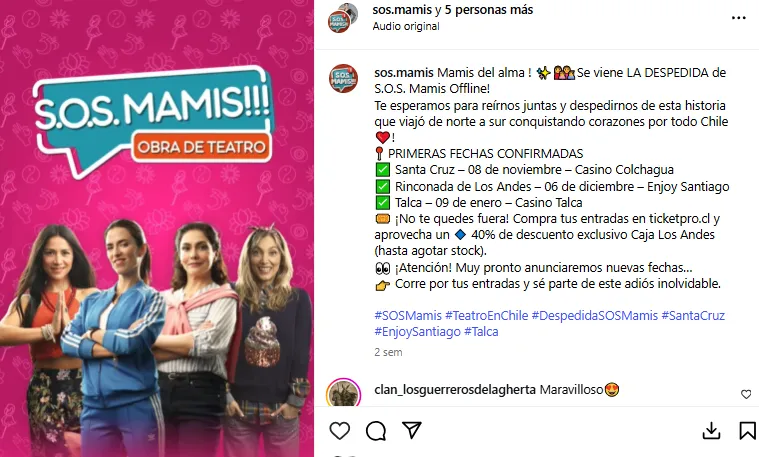Open the #EnjoySantiago hashtag

[x=417, y=332]
